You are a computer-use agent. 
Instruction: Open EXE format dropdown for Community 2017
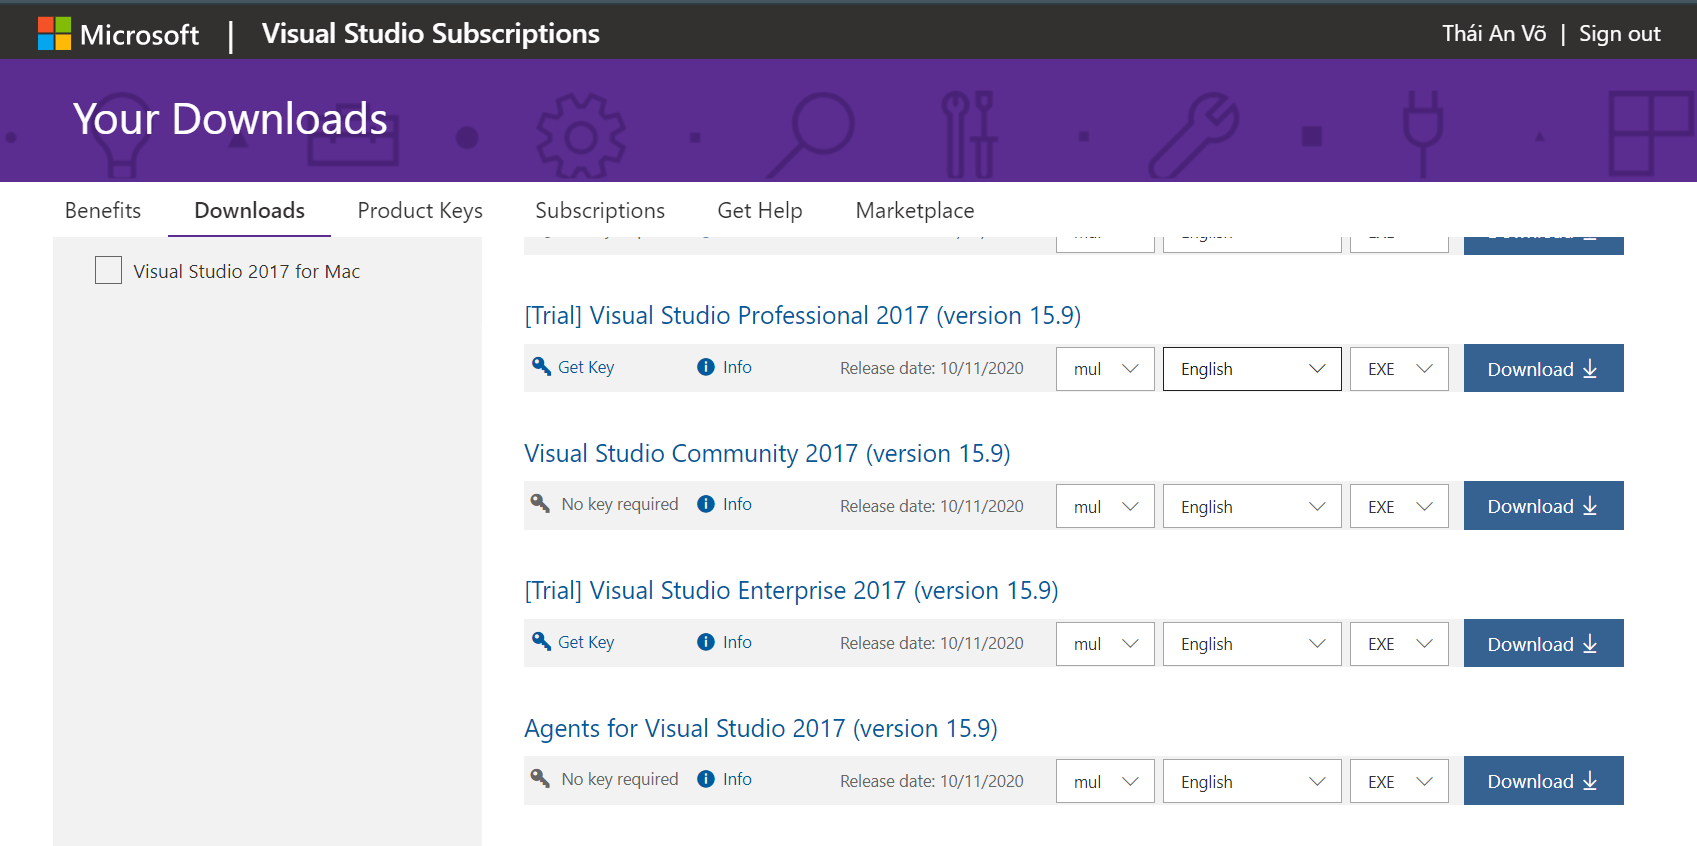pyautogui.click(x=1399, y=506)
